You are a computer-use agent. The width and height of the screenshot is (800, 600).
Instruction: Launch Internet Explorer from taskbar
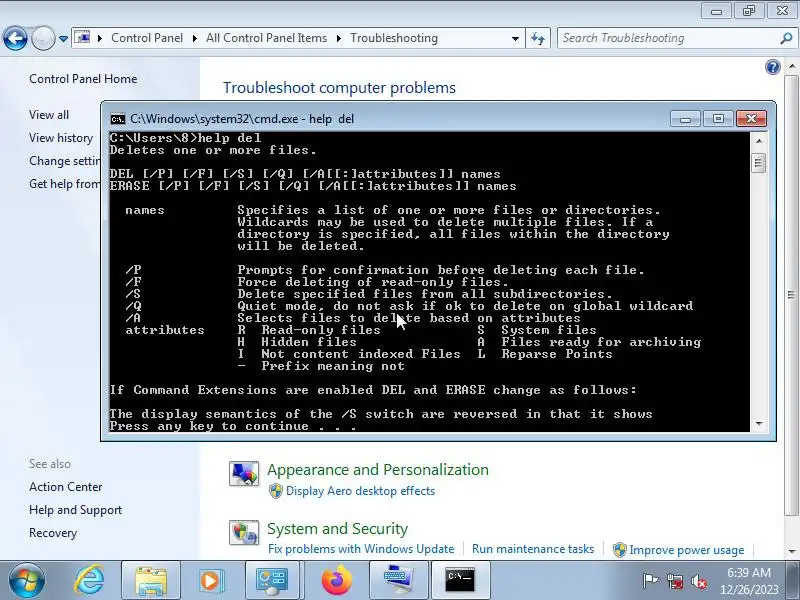(x=89, y=580)
